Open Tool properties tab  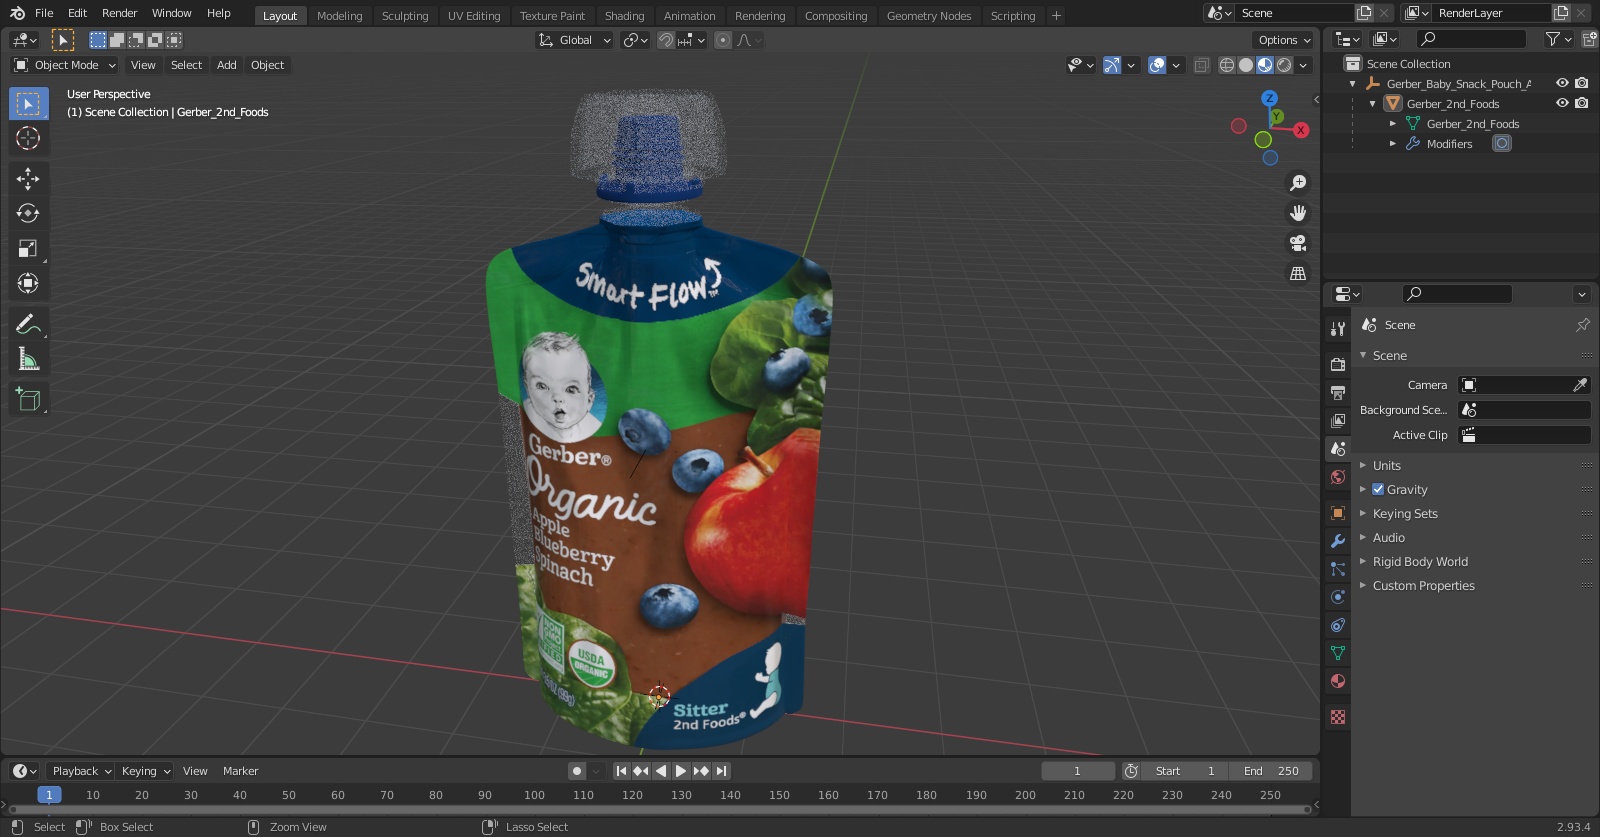point(1338,329)
